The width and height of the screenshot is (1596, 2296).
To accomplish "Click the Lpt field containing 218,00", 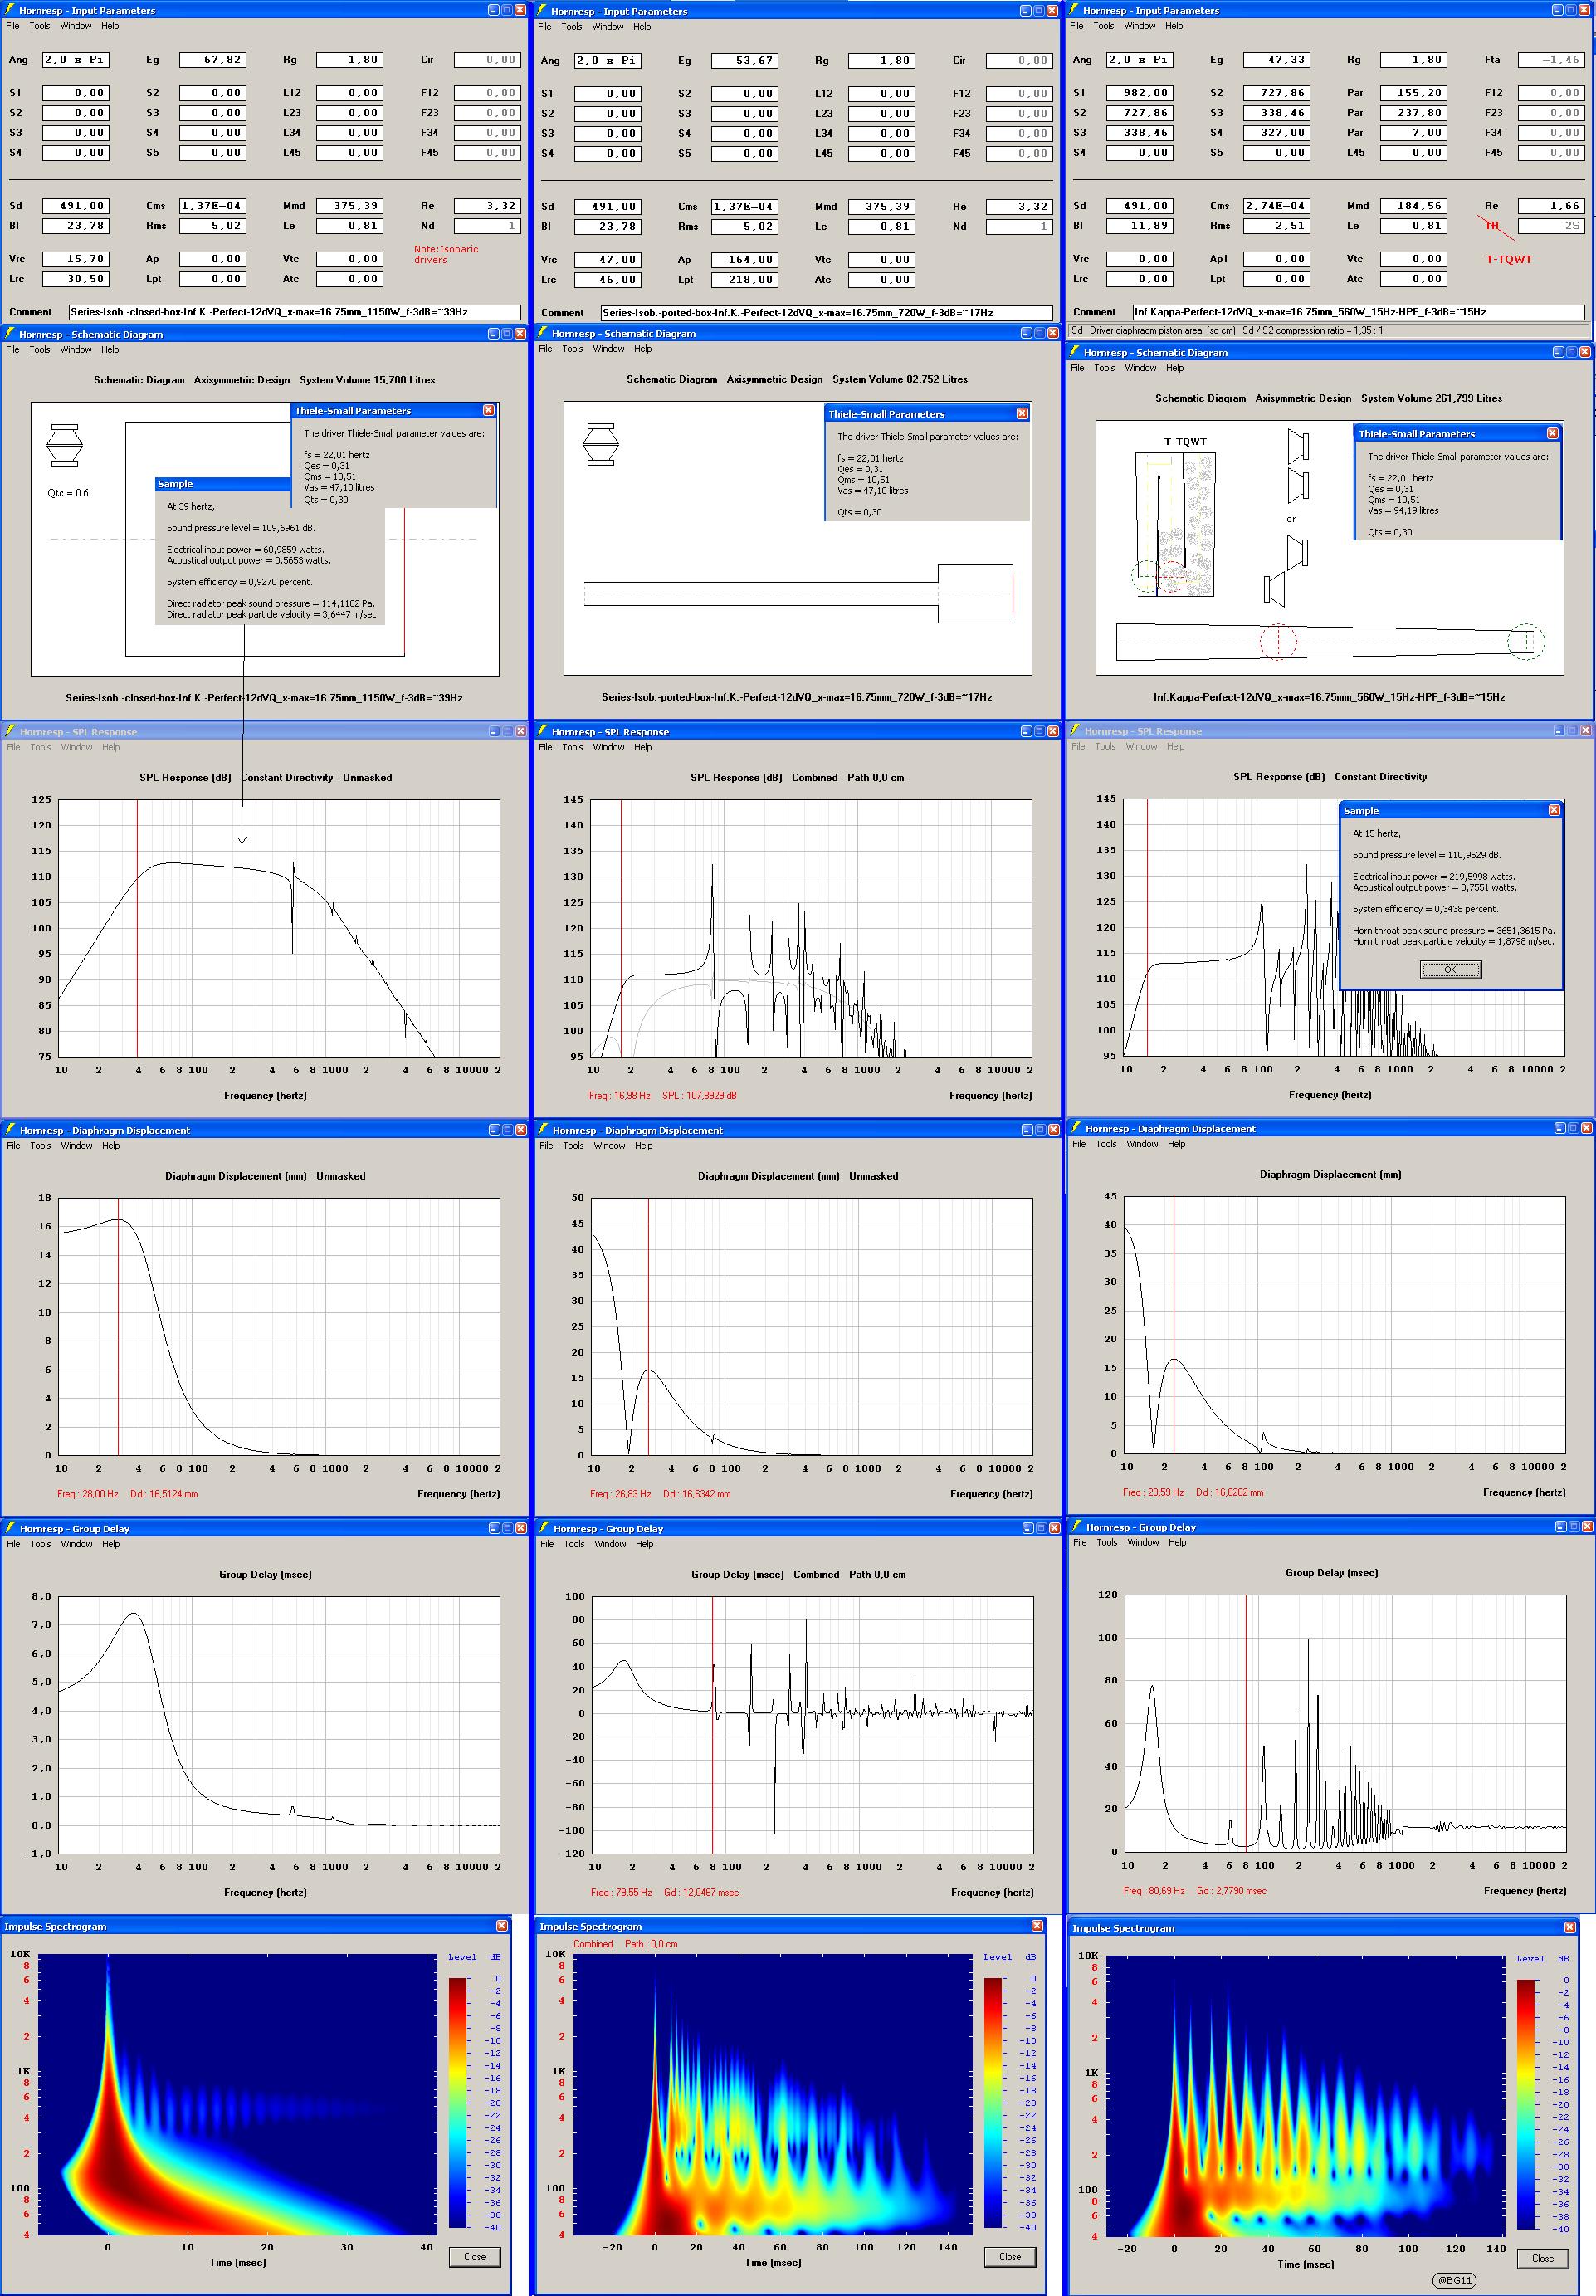I will tap(745, 280).
